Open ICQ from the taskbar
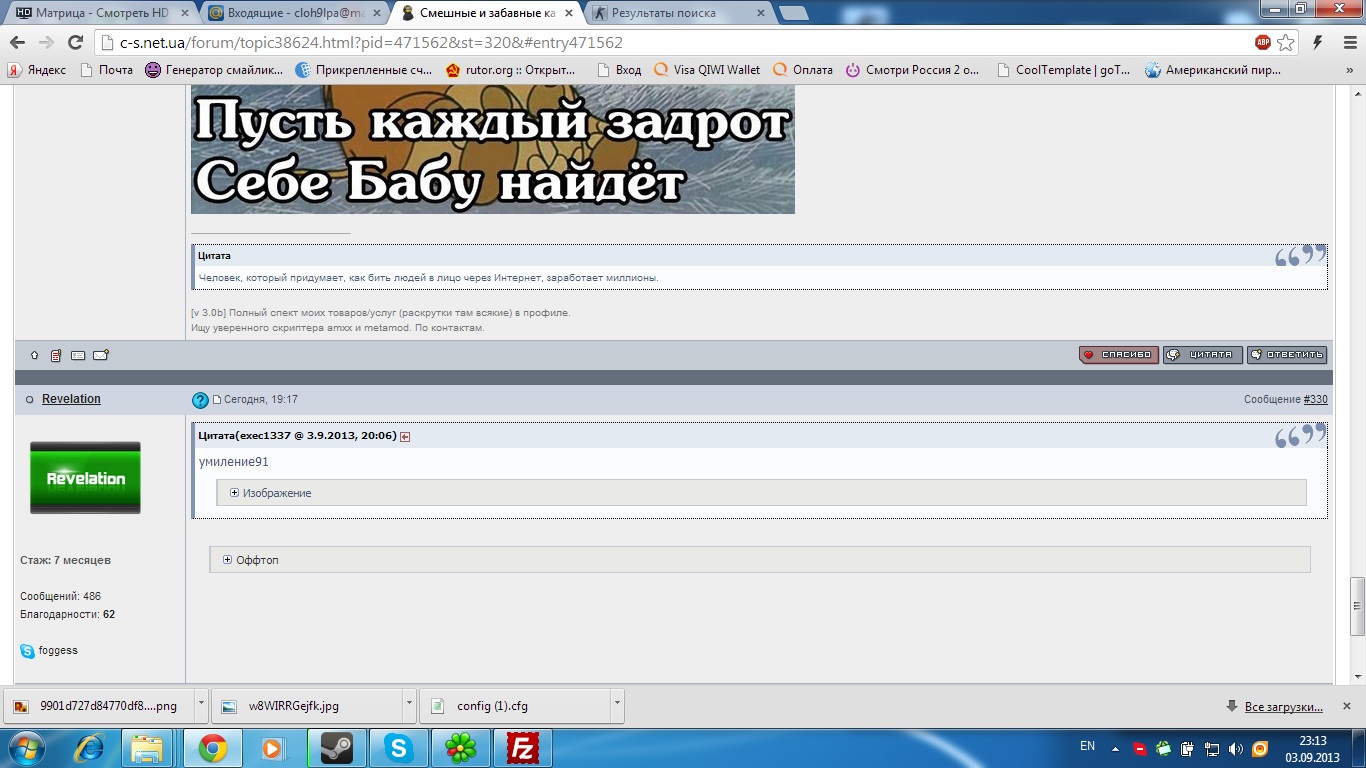The image size is (1366, 768). [460, 748]
